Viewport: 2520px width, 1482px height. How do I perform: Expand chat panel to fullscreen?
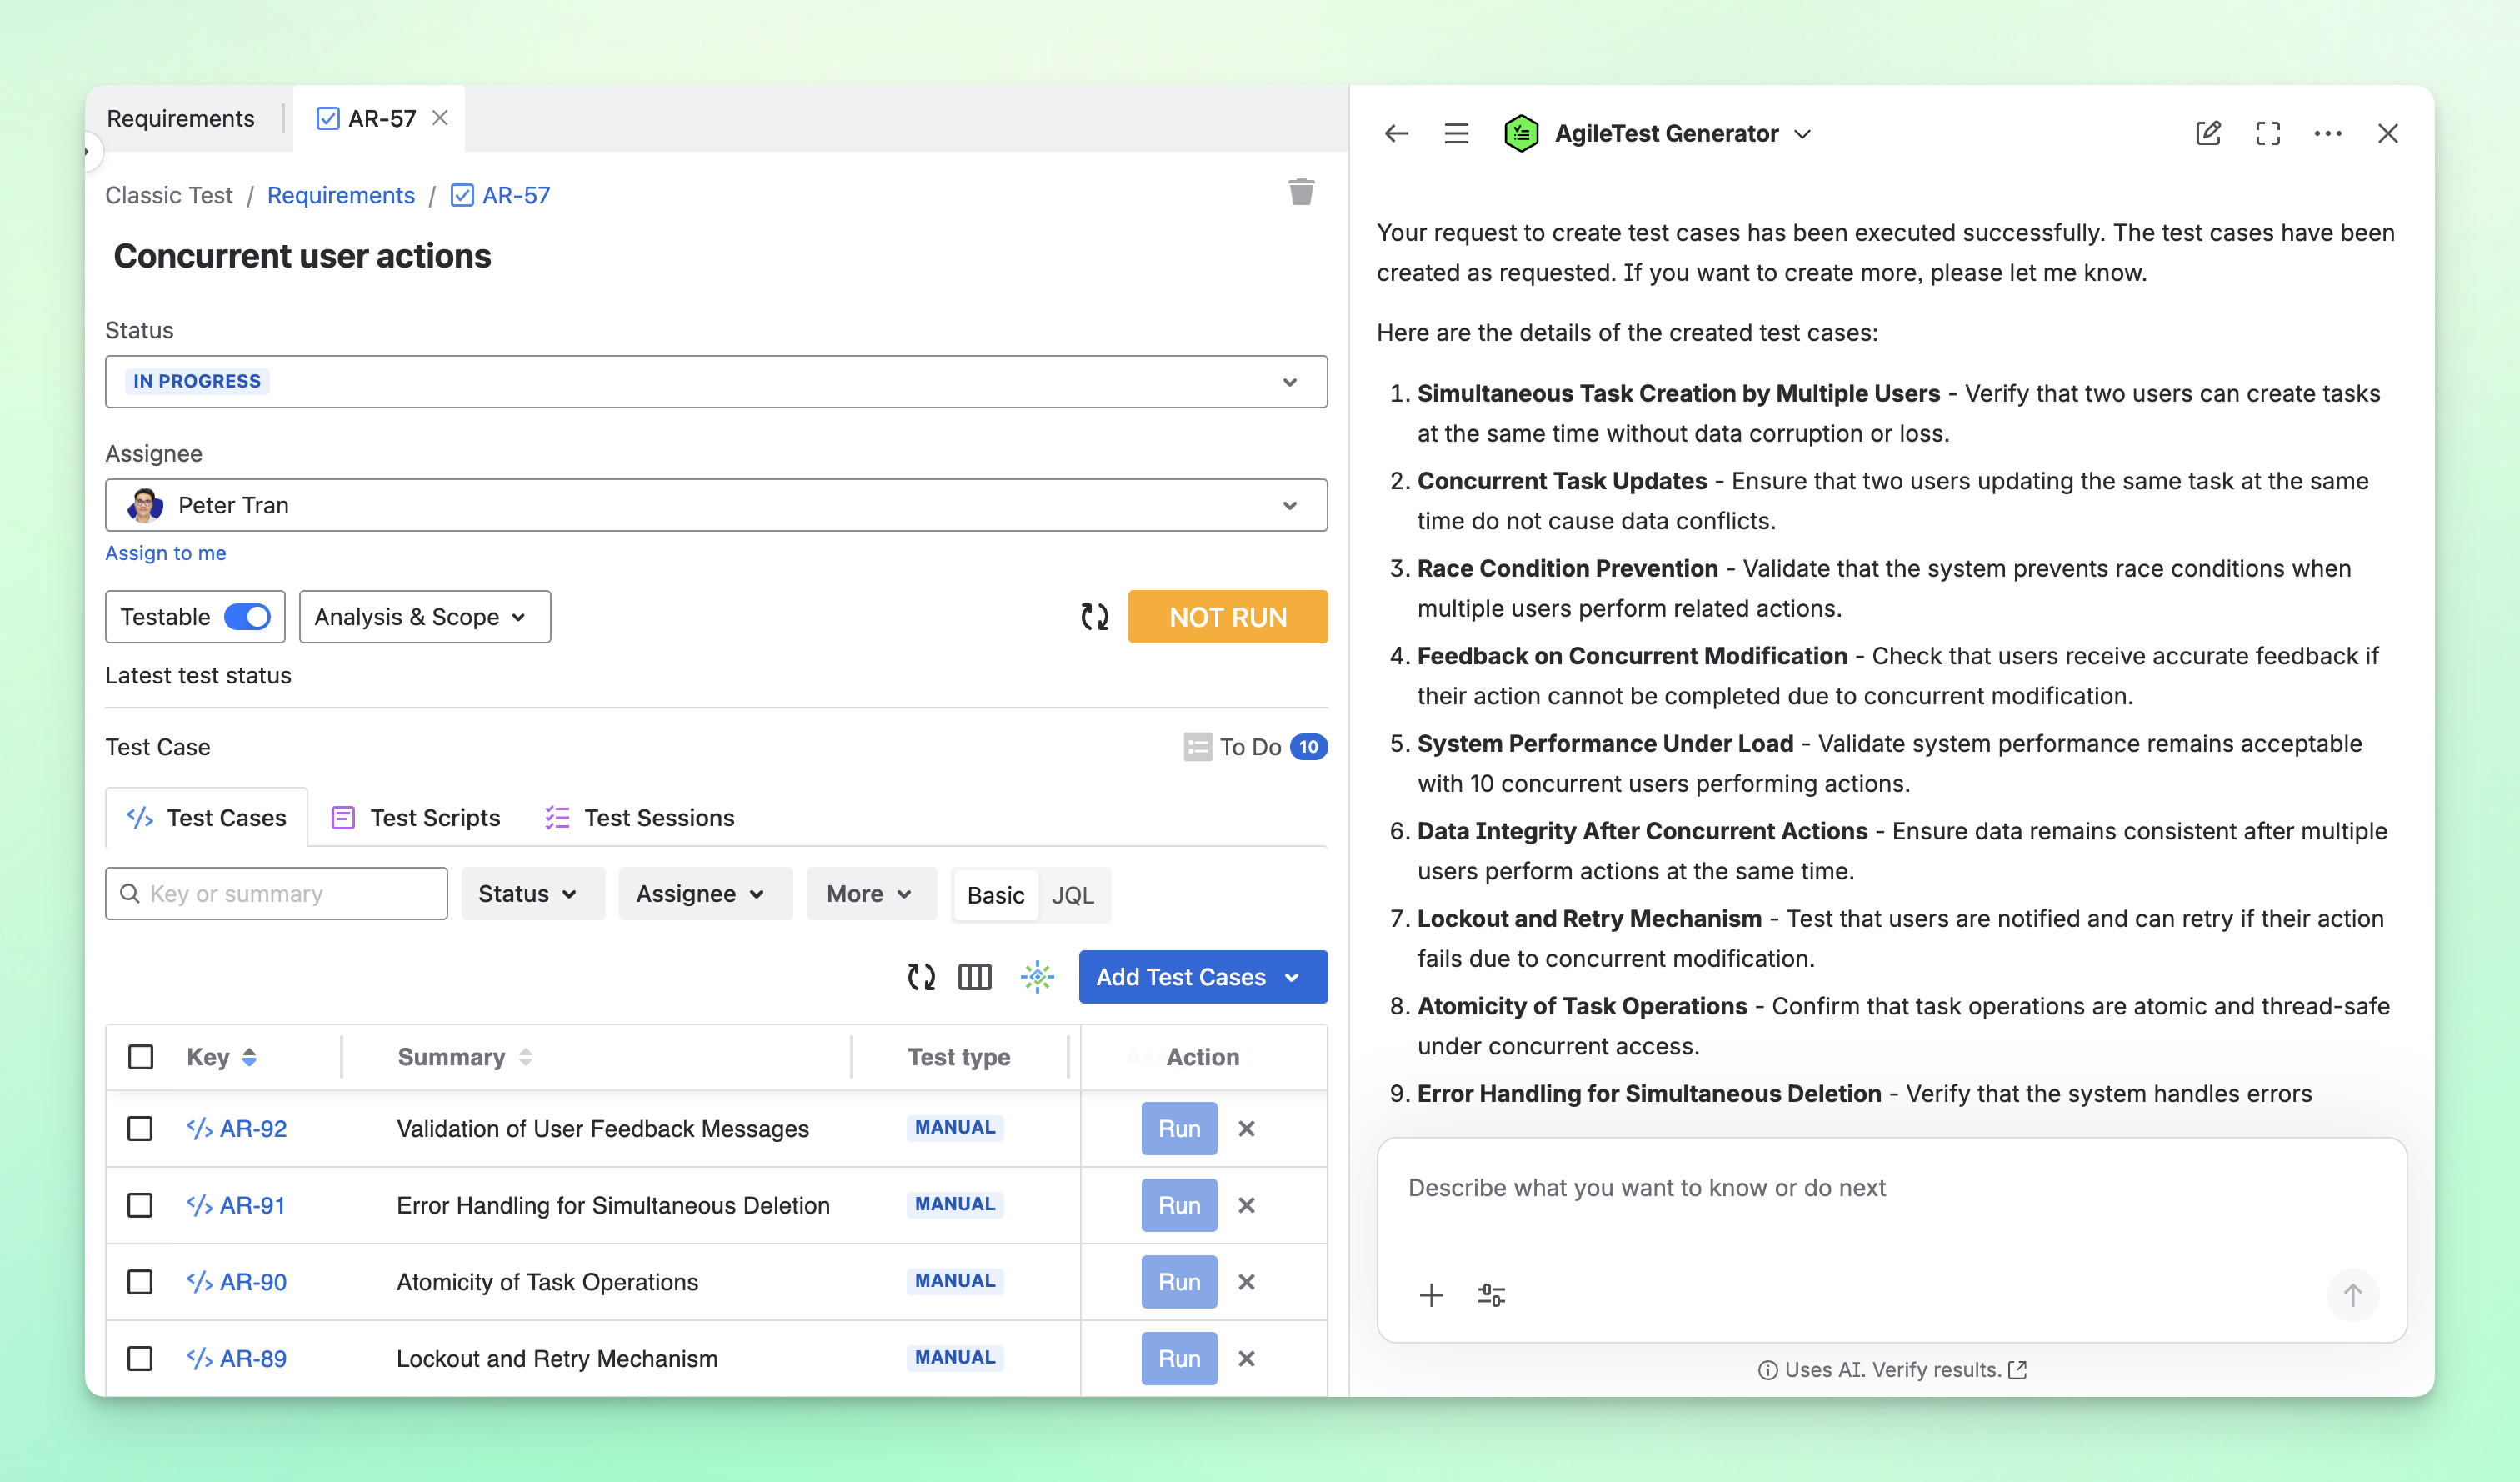point(2268,133)
